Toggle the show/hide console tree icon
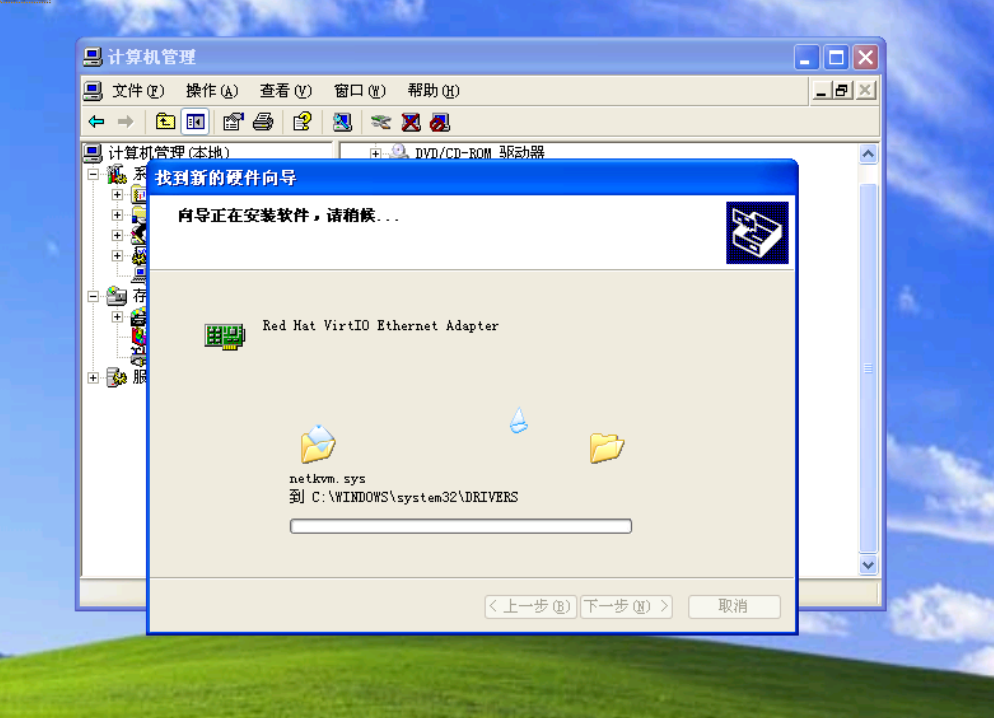Screen dimensions: 994x718 coord(195,121)
